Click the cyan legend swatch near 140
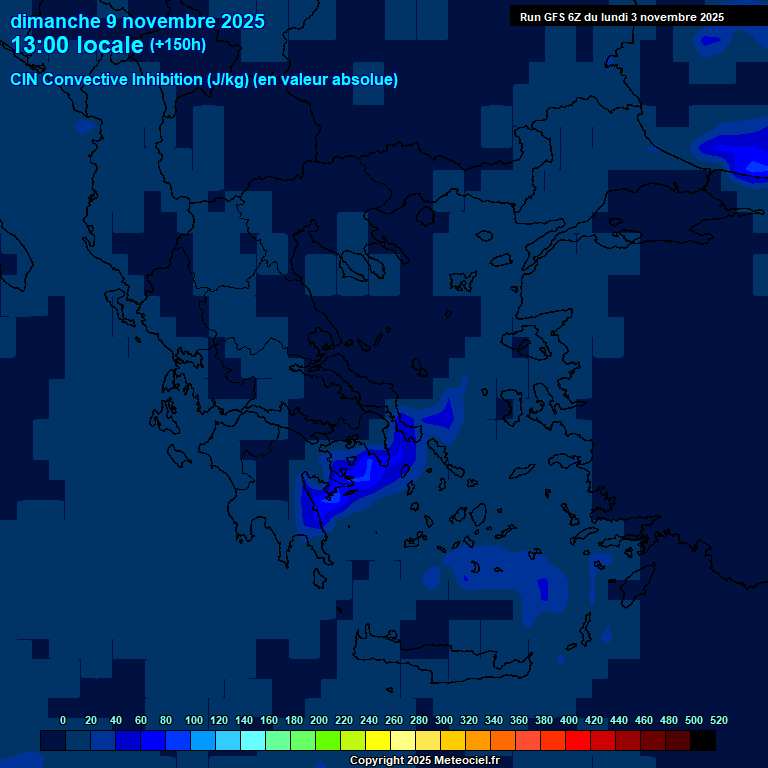The height and width of the screenshot is (768, 768). pos(253,741)
